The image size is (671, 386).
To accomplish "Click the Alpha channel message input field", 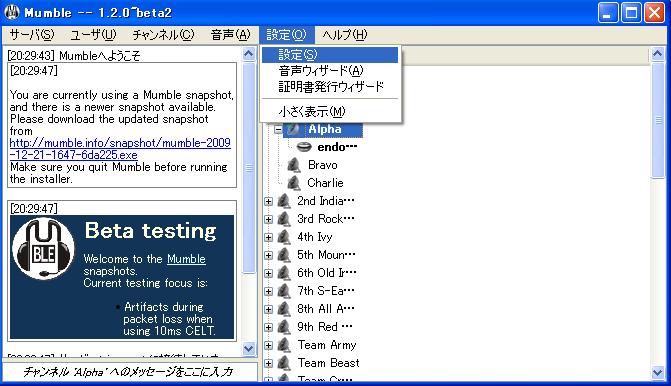I will [130, 371].
